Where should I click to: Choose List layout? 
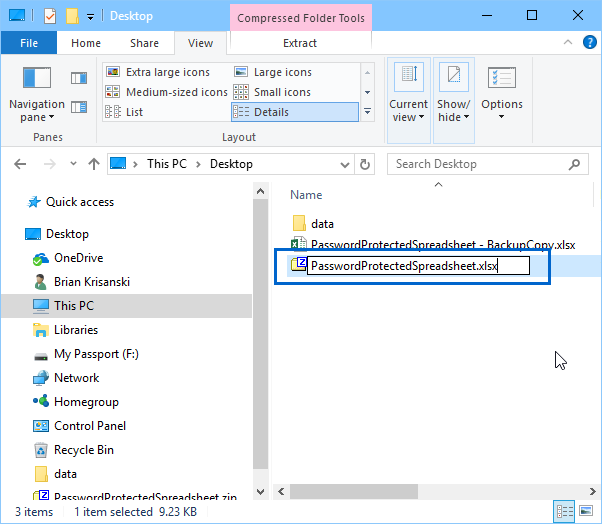point(124,112)
